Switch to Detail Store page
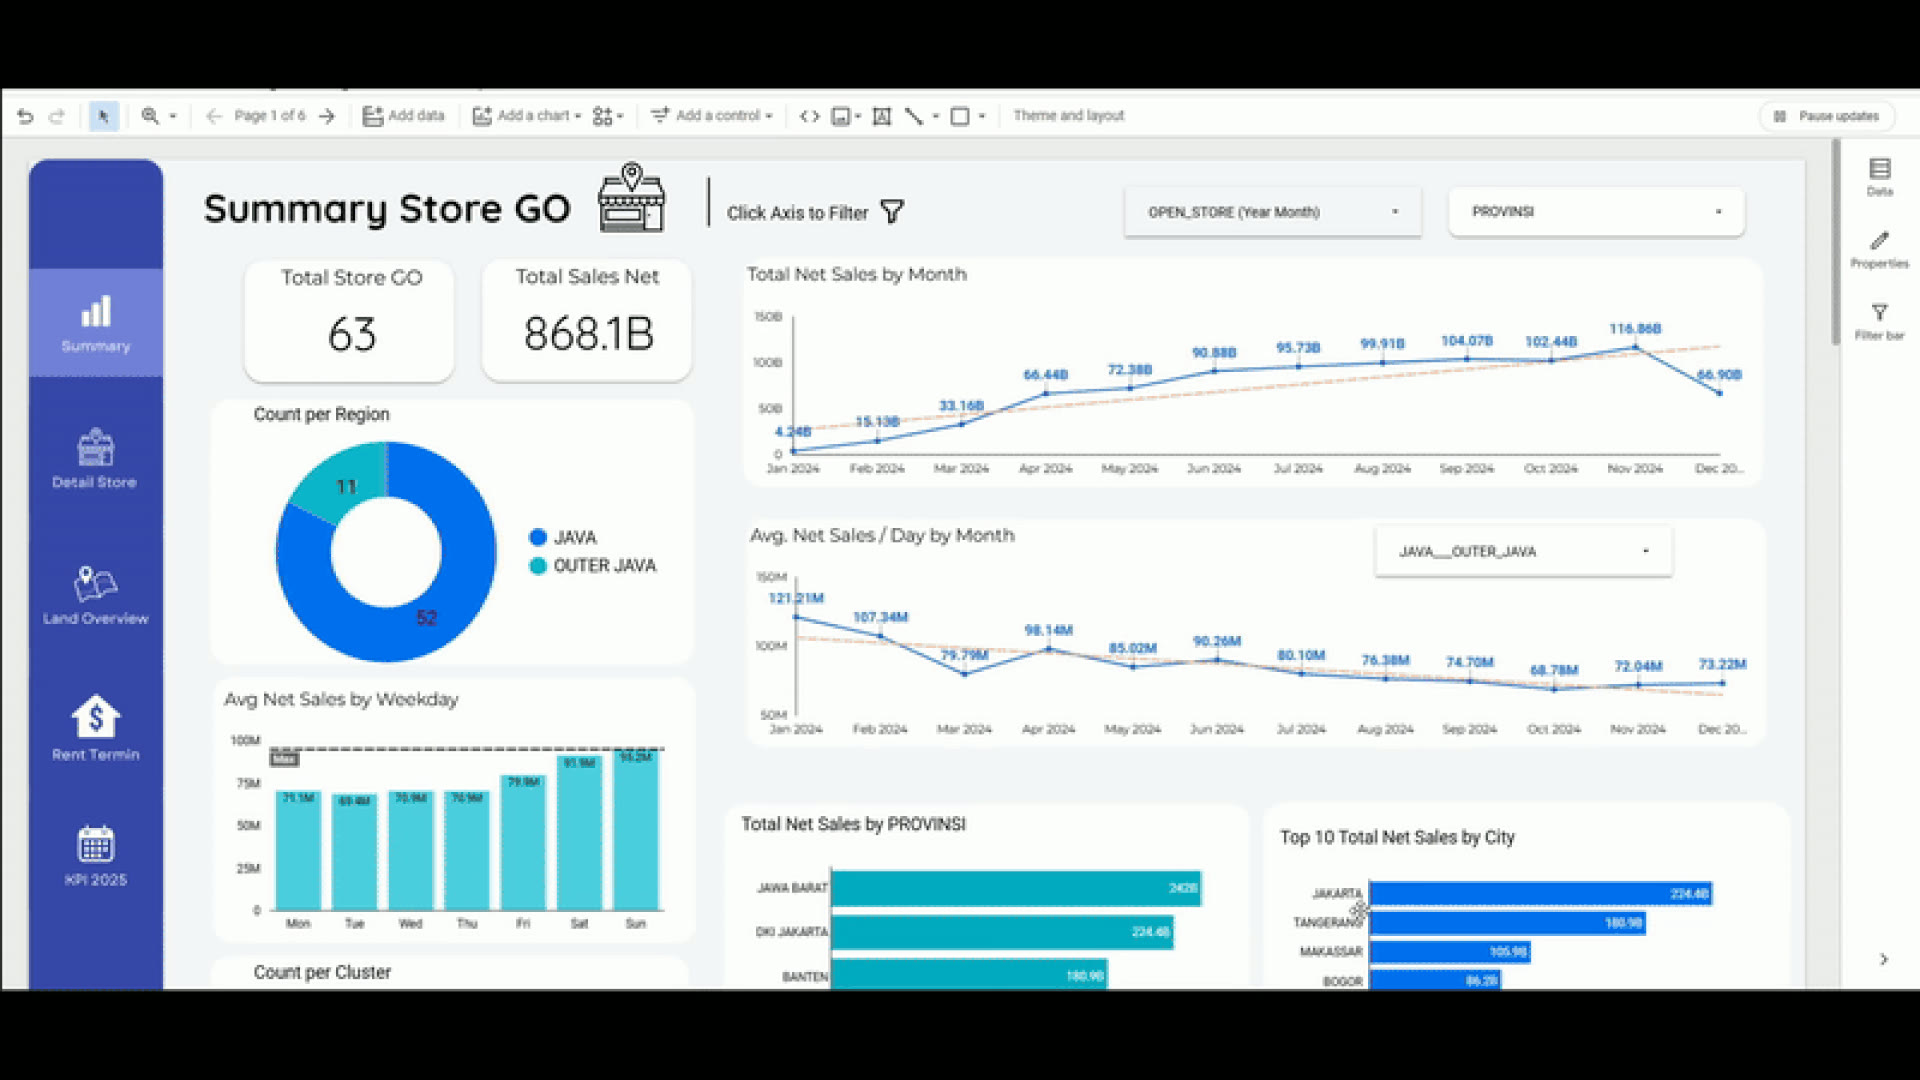The image size is (1920, 1080). pyautogui.click(x=95, y=459)
